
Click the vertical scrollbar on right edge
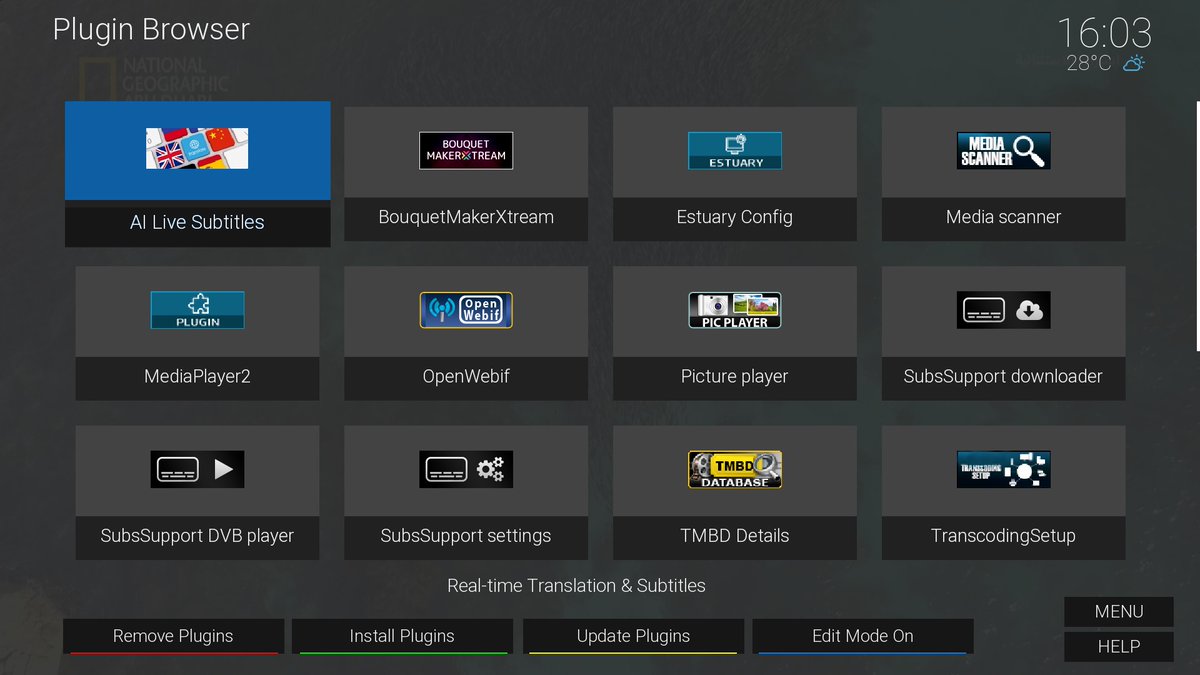click(1197, 226)
